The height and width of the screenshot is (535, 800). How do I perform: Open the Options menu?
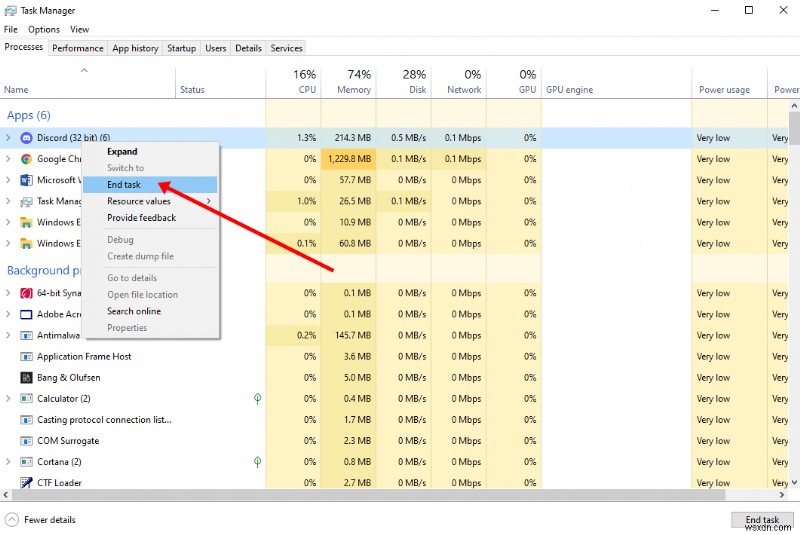(x=44, y=30)
